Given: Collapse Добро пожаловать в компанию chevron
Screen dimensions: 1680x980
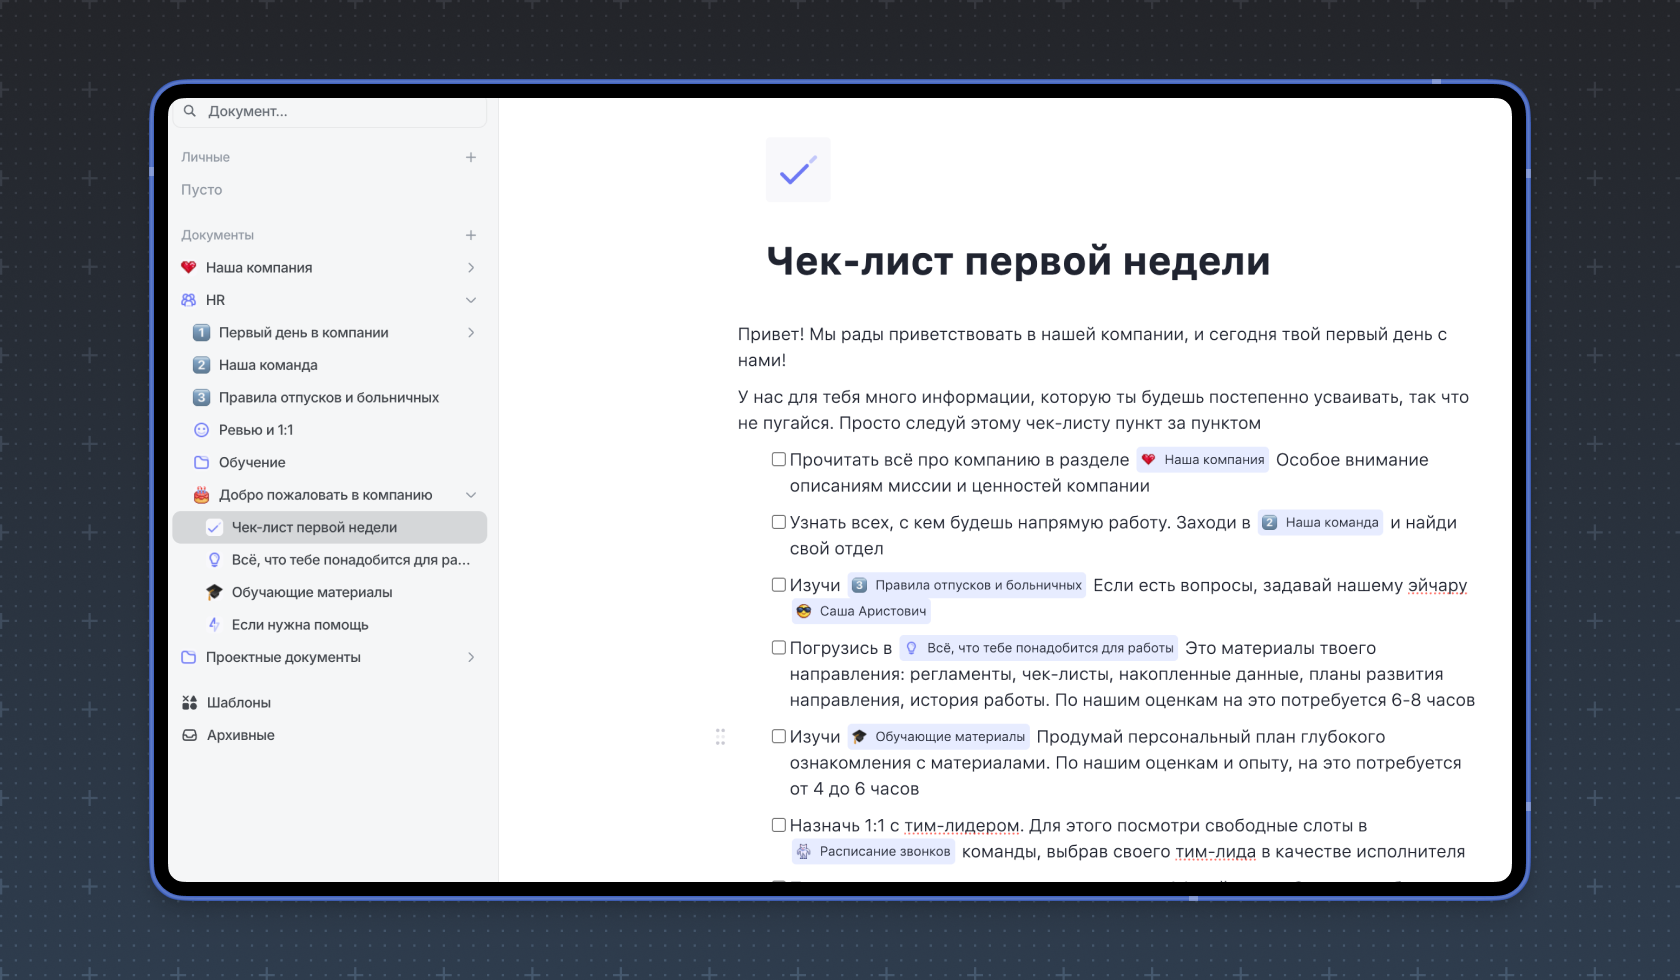Looking at the screenshot, I should coord(471,495).
